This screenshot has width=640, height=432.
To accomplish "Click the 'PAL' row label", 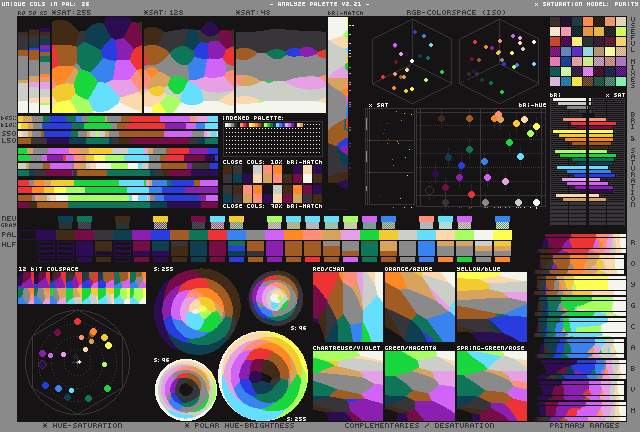I will [9, 234].
